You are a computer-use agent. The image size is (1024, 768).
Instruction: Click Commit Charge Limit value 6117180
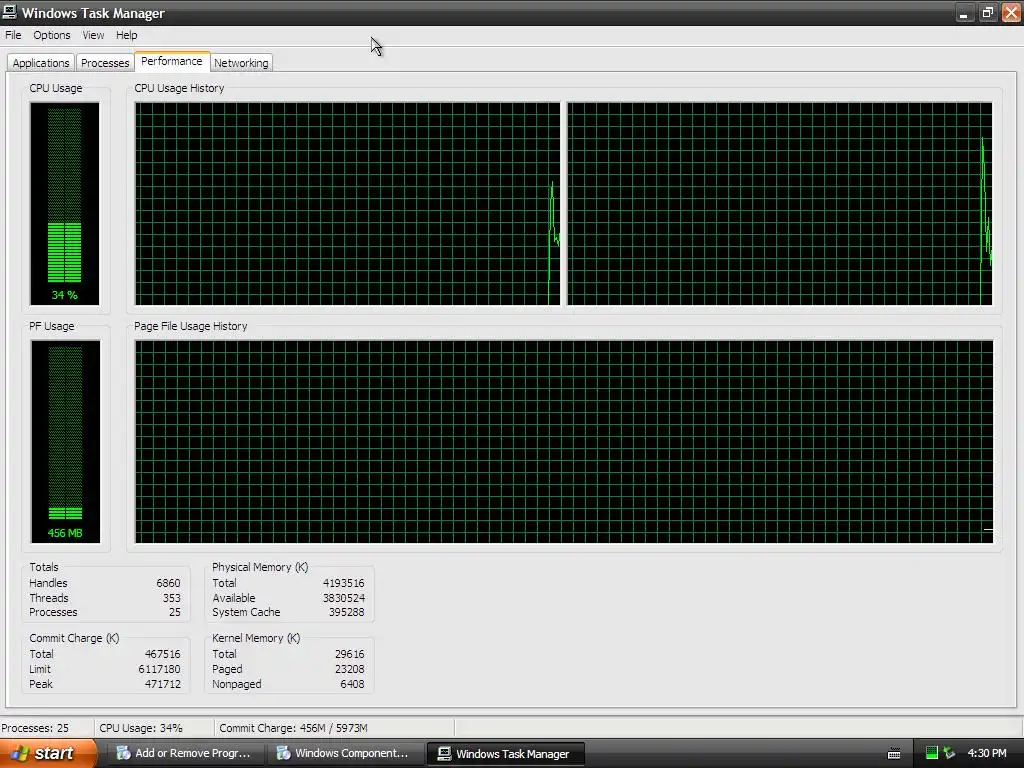pos(159,669)
